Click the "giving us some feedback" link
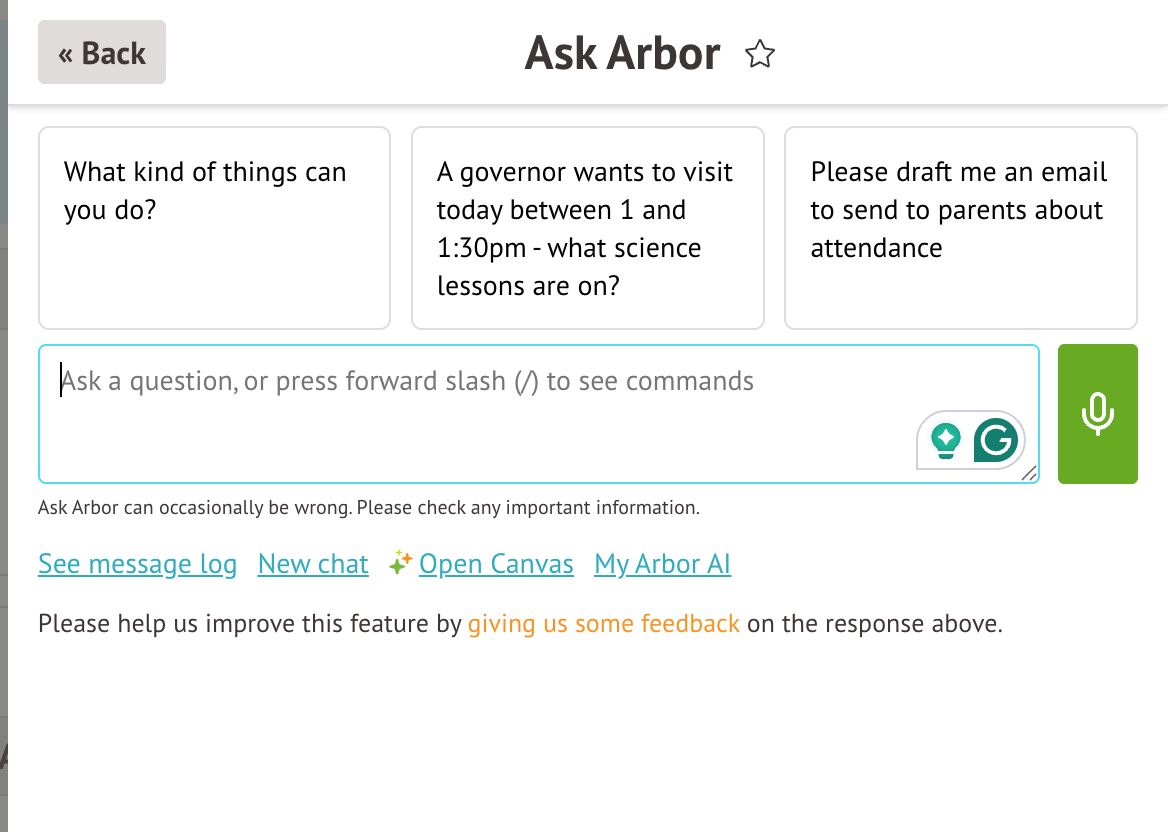Viewport: 1168px width, 832px height. [x=603, y=625]
